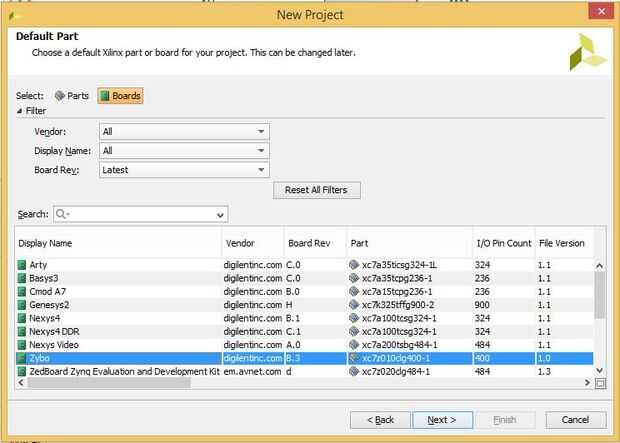Select ZedBoard Zynq Evaluation and Development Kit
Viewport: 620px width, 443px height.
124,372
